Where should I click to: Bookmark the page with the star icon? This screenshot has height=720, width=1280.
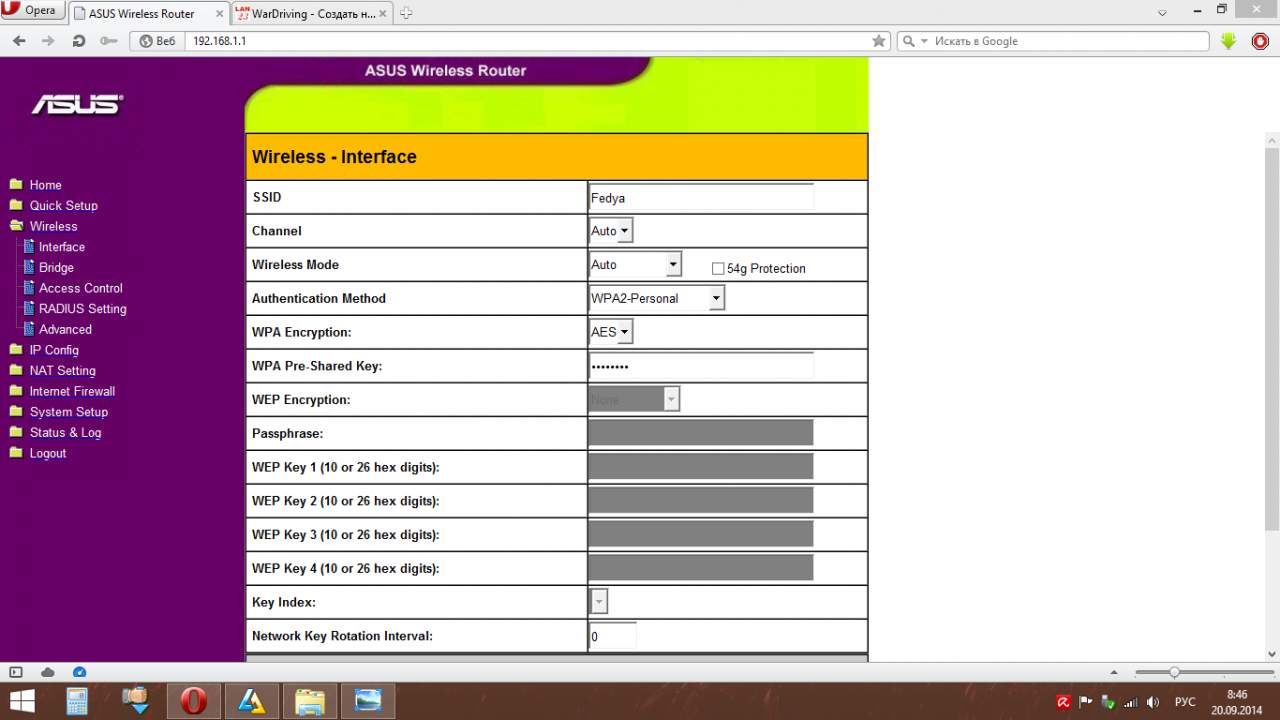879,41
